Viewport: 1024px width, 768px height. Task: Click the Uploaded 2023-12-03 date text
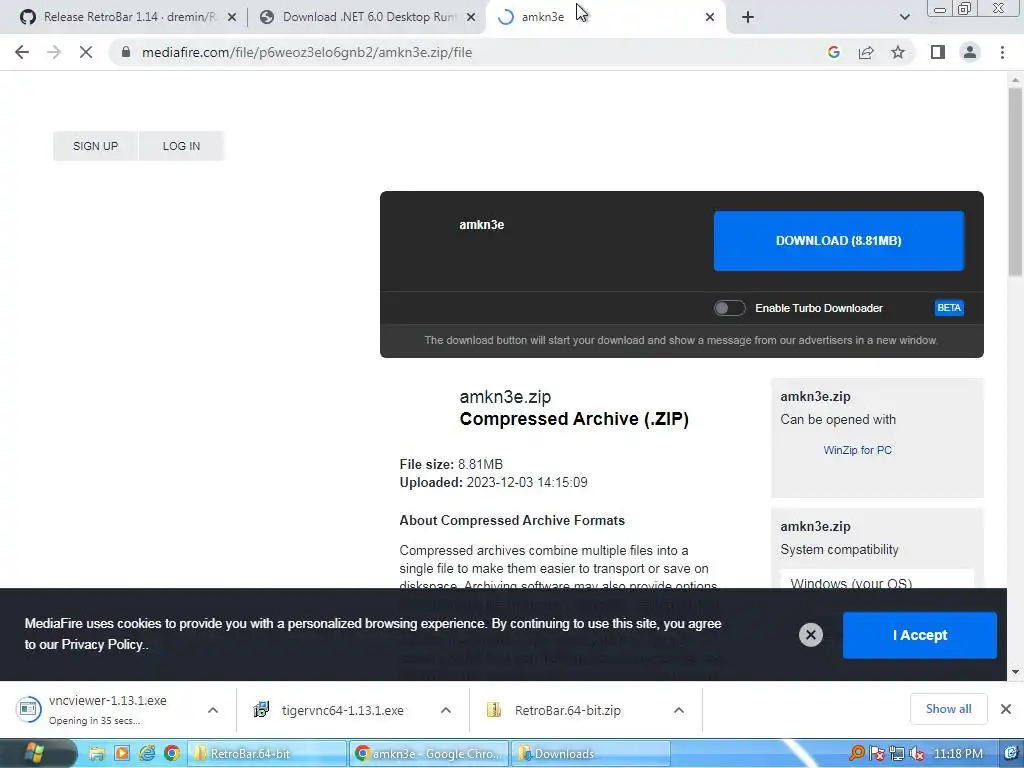(x=493, y=483)
